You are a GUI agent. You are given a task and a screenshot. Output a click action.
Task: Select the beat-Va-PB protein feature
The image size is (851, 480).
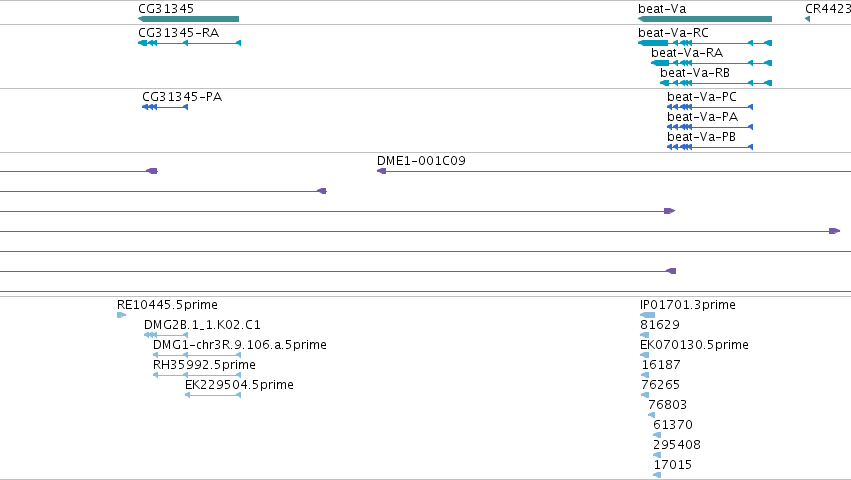(x=710, y=147)
